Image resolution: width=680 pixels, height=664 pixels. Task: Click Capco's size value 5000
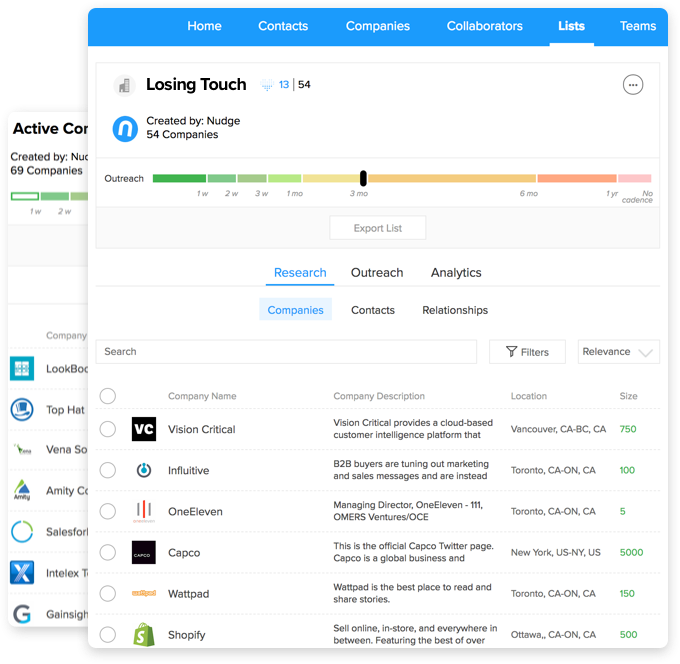click(631, 552)
